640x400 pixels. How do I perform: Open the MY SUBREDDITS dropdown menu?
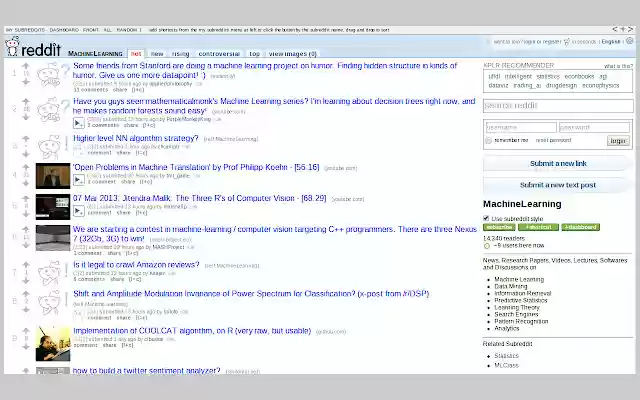pos(25,30)
